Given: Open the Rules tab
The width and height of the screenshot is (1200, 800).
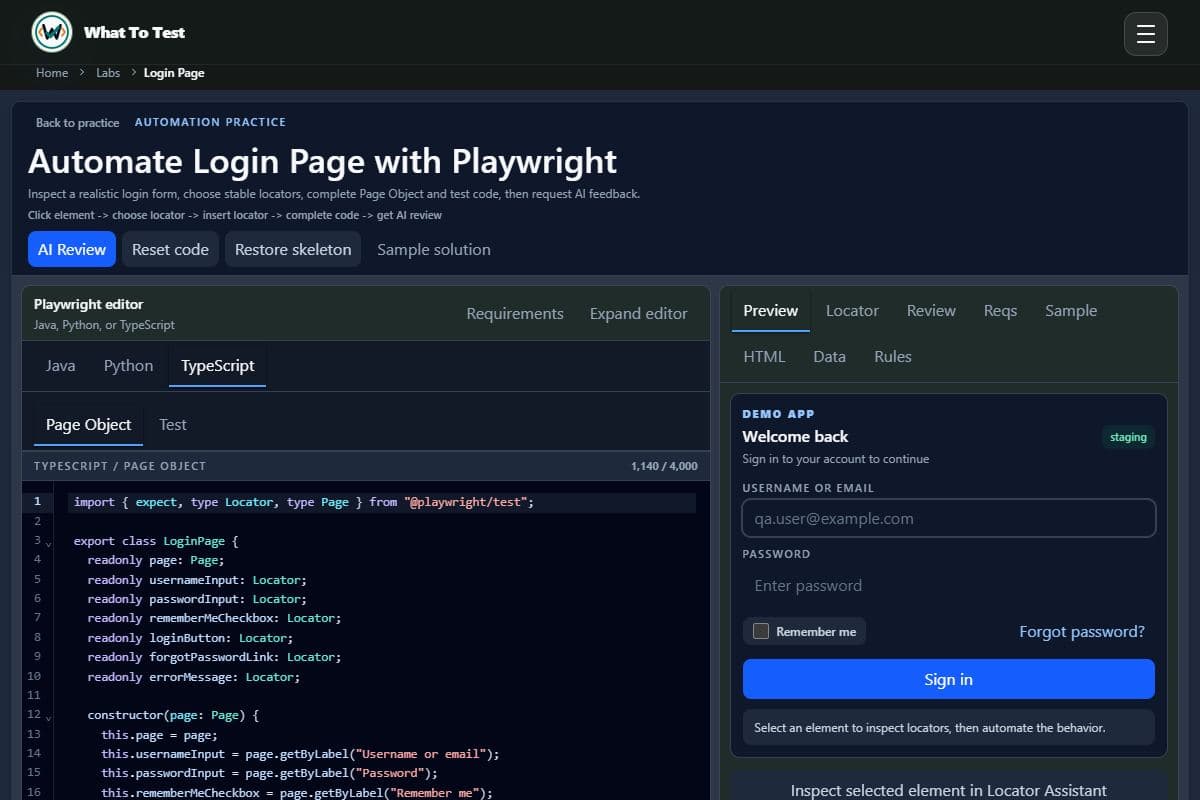Looking at the screenshot, I should pyautogui.click(x=893, y=356).
